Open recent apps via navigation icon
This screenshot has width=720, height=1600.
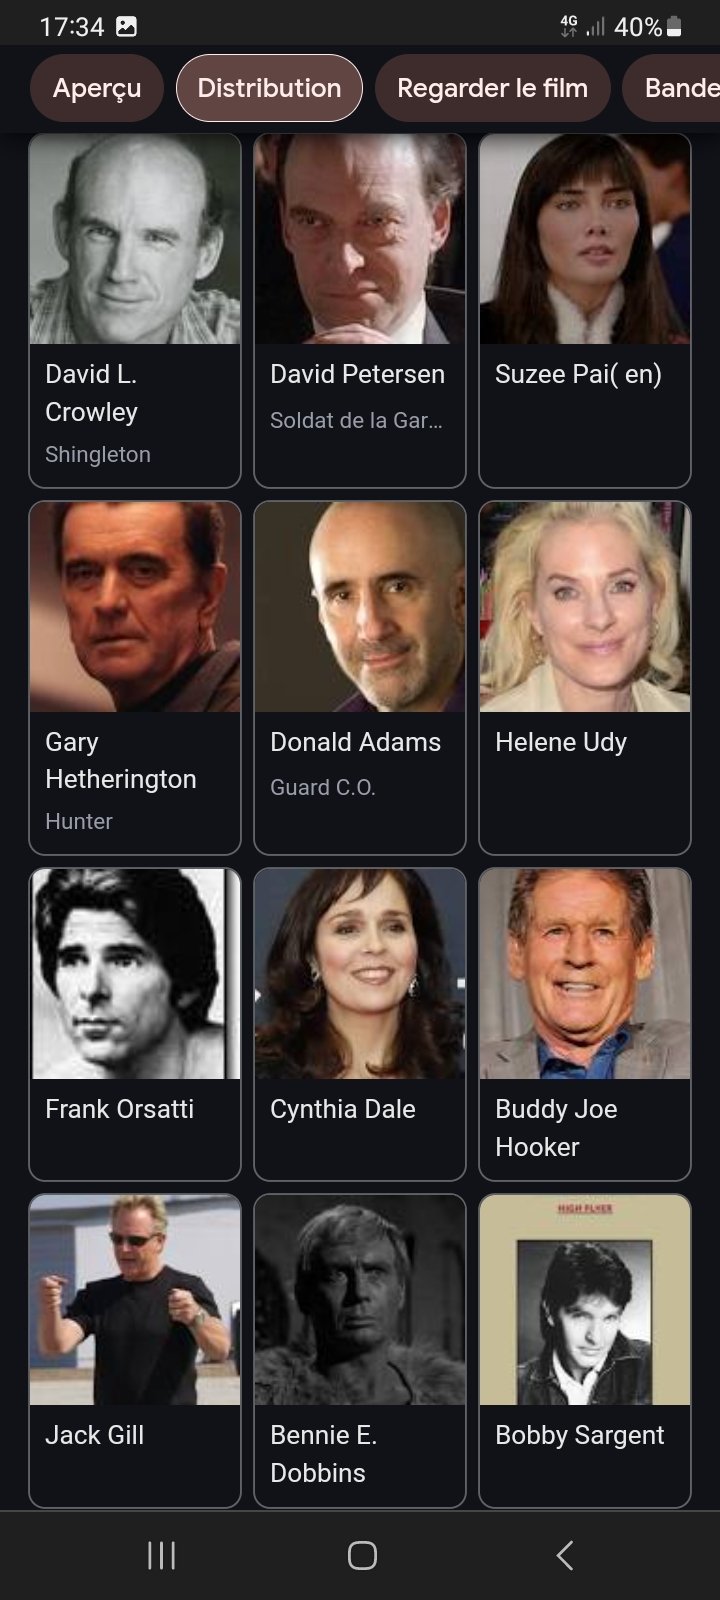click(161, 1555)
